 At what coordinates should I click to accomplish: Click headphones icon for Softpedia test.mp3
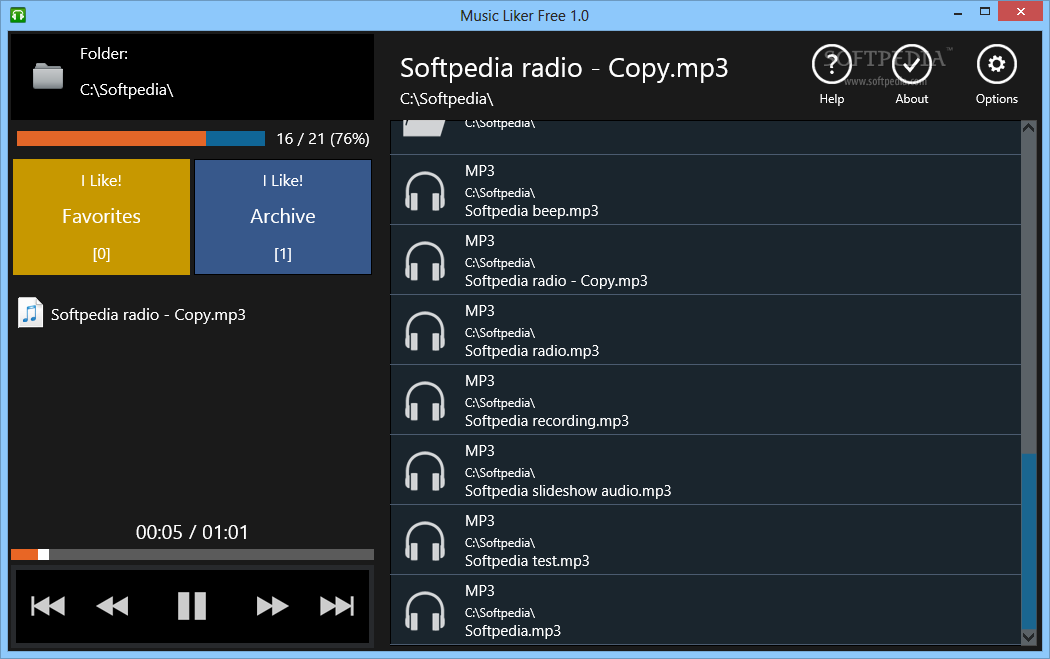(x=425, y=540)
